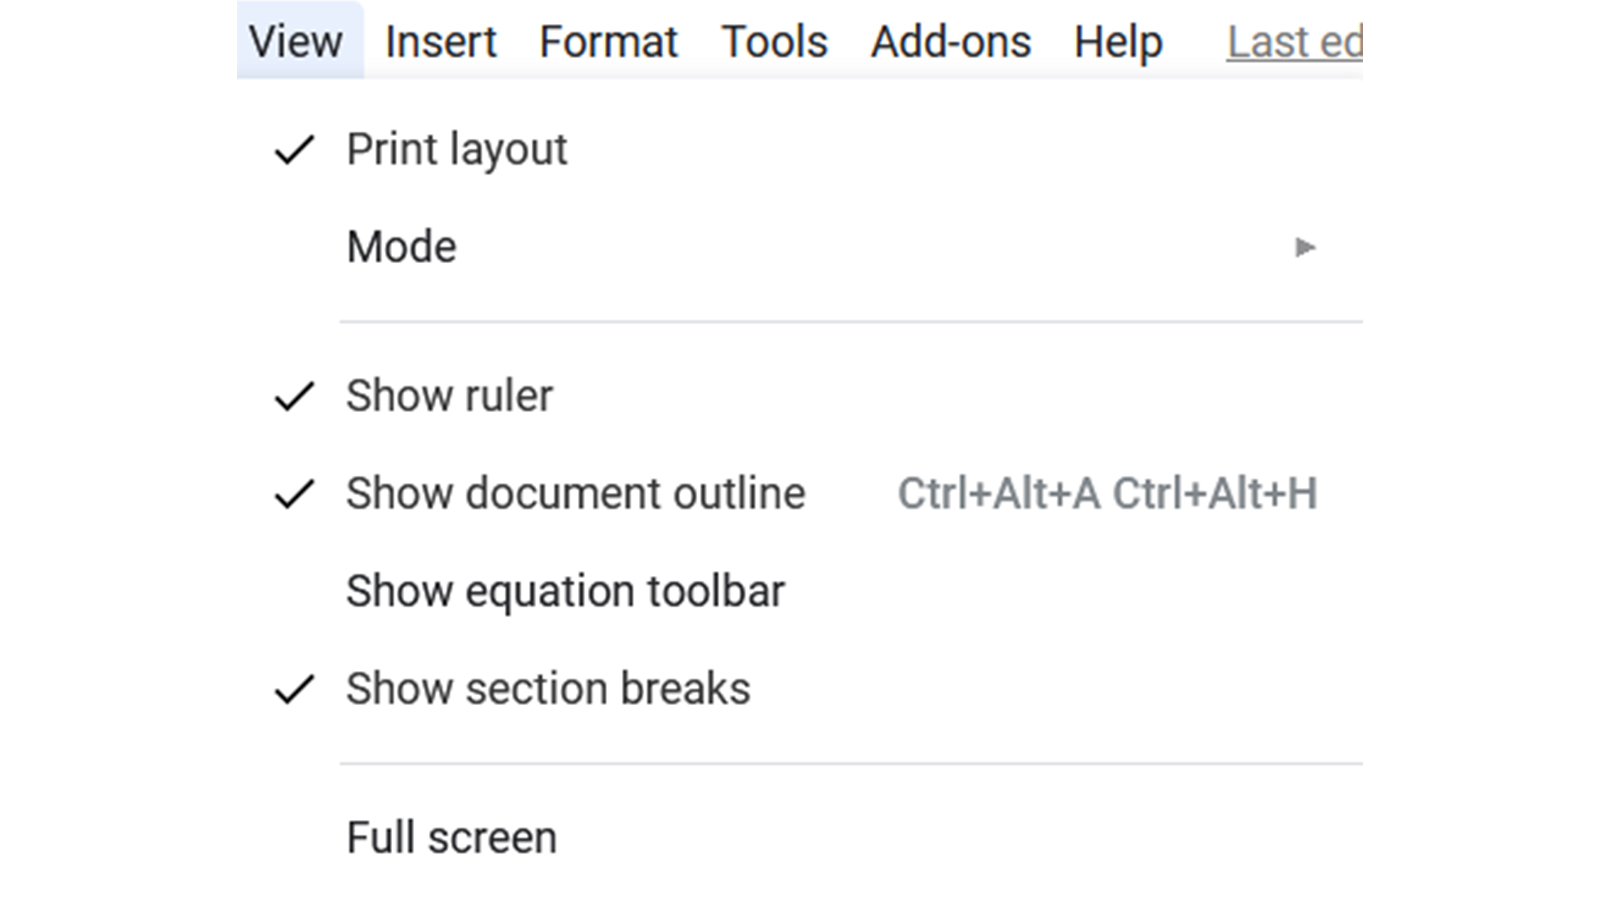Hide the document outline via menu
Viewport: 1600px width, 900px height.
(800, 494)
